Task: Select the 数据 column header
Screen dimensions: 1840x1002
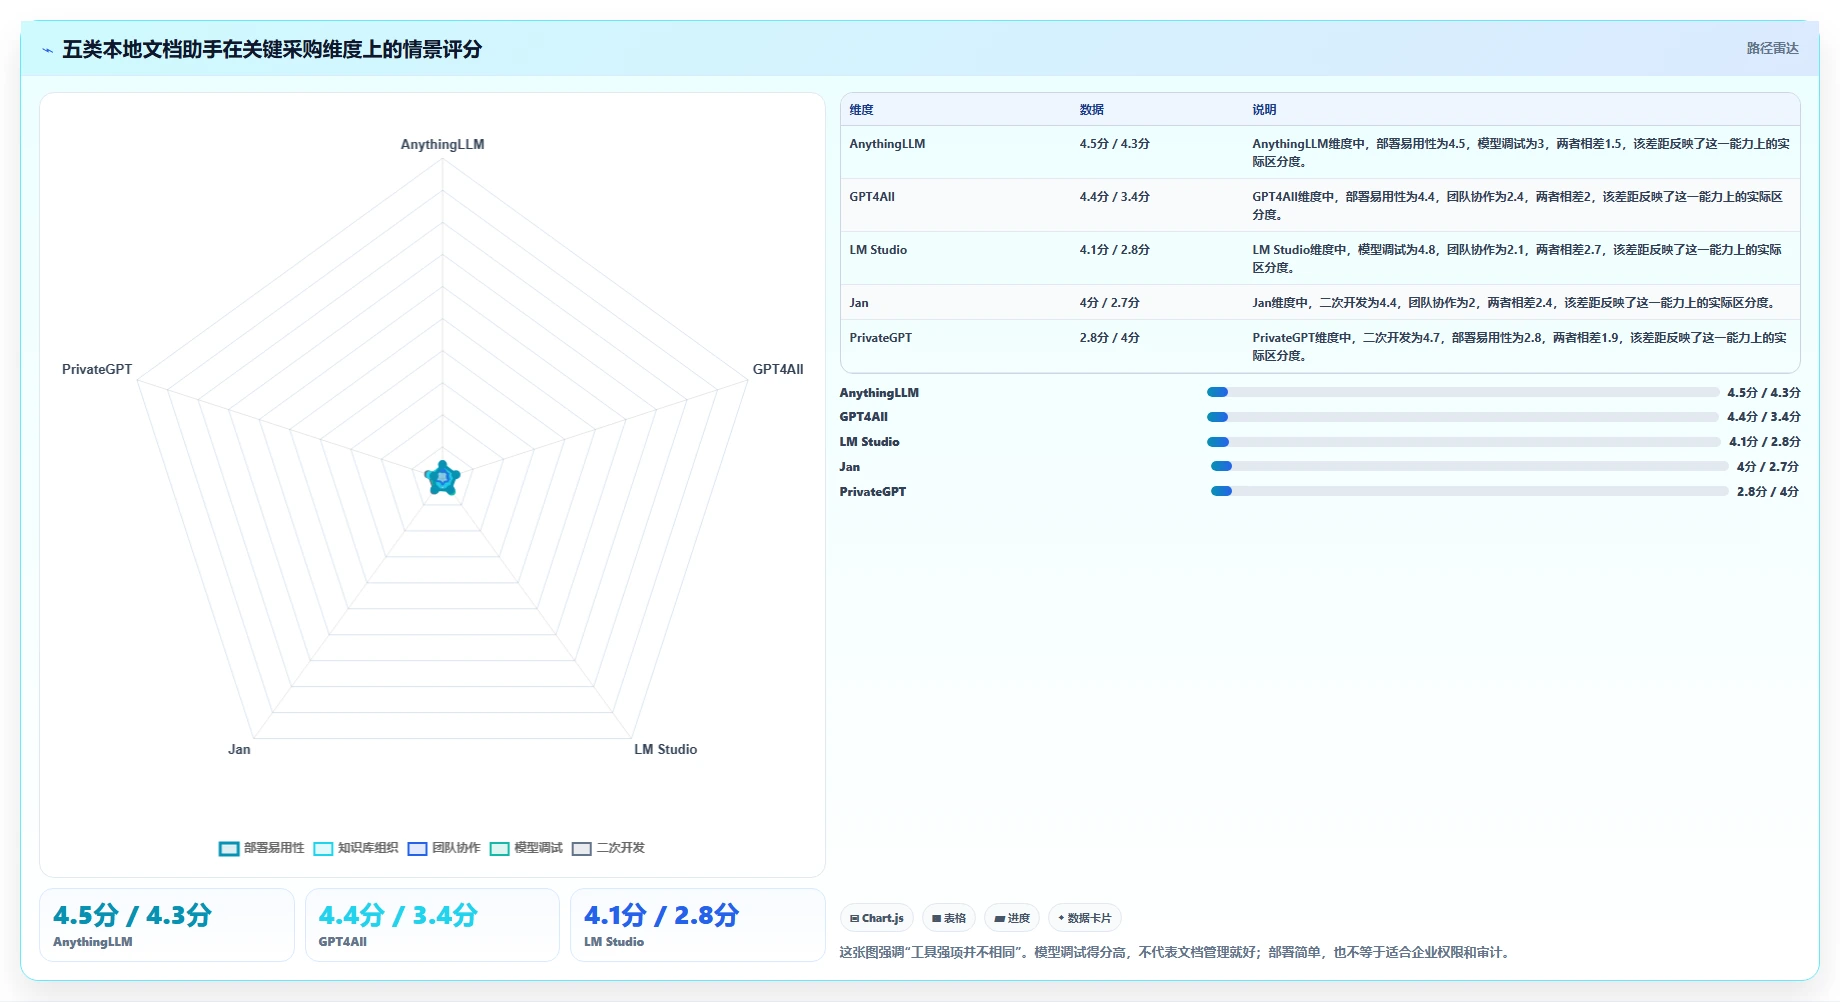Action: point(1091,110)
